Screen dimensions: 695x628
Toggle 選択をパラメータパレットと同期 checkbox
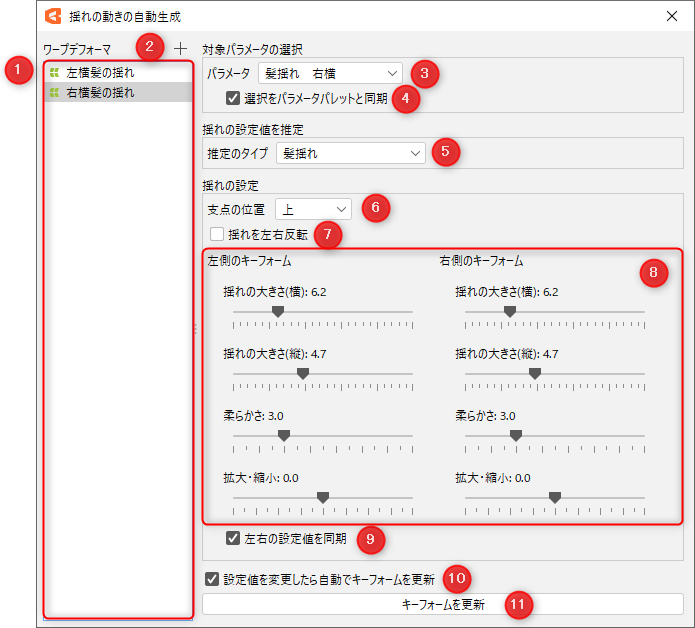[233, 98]
